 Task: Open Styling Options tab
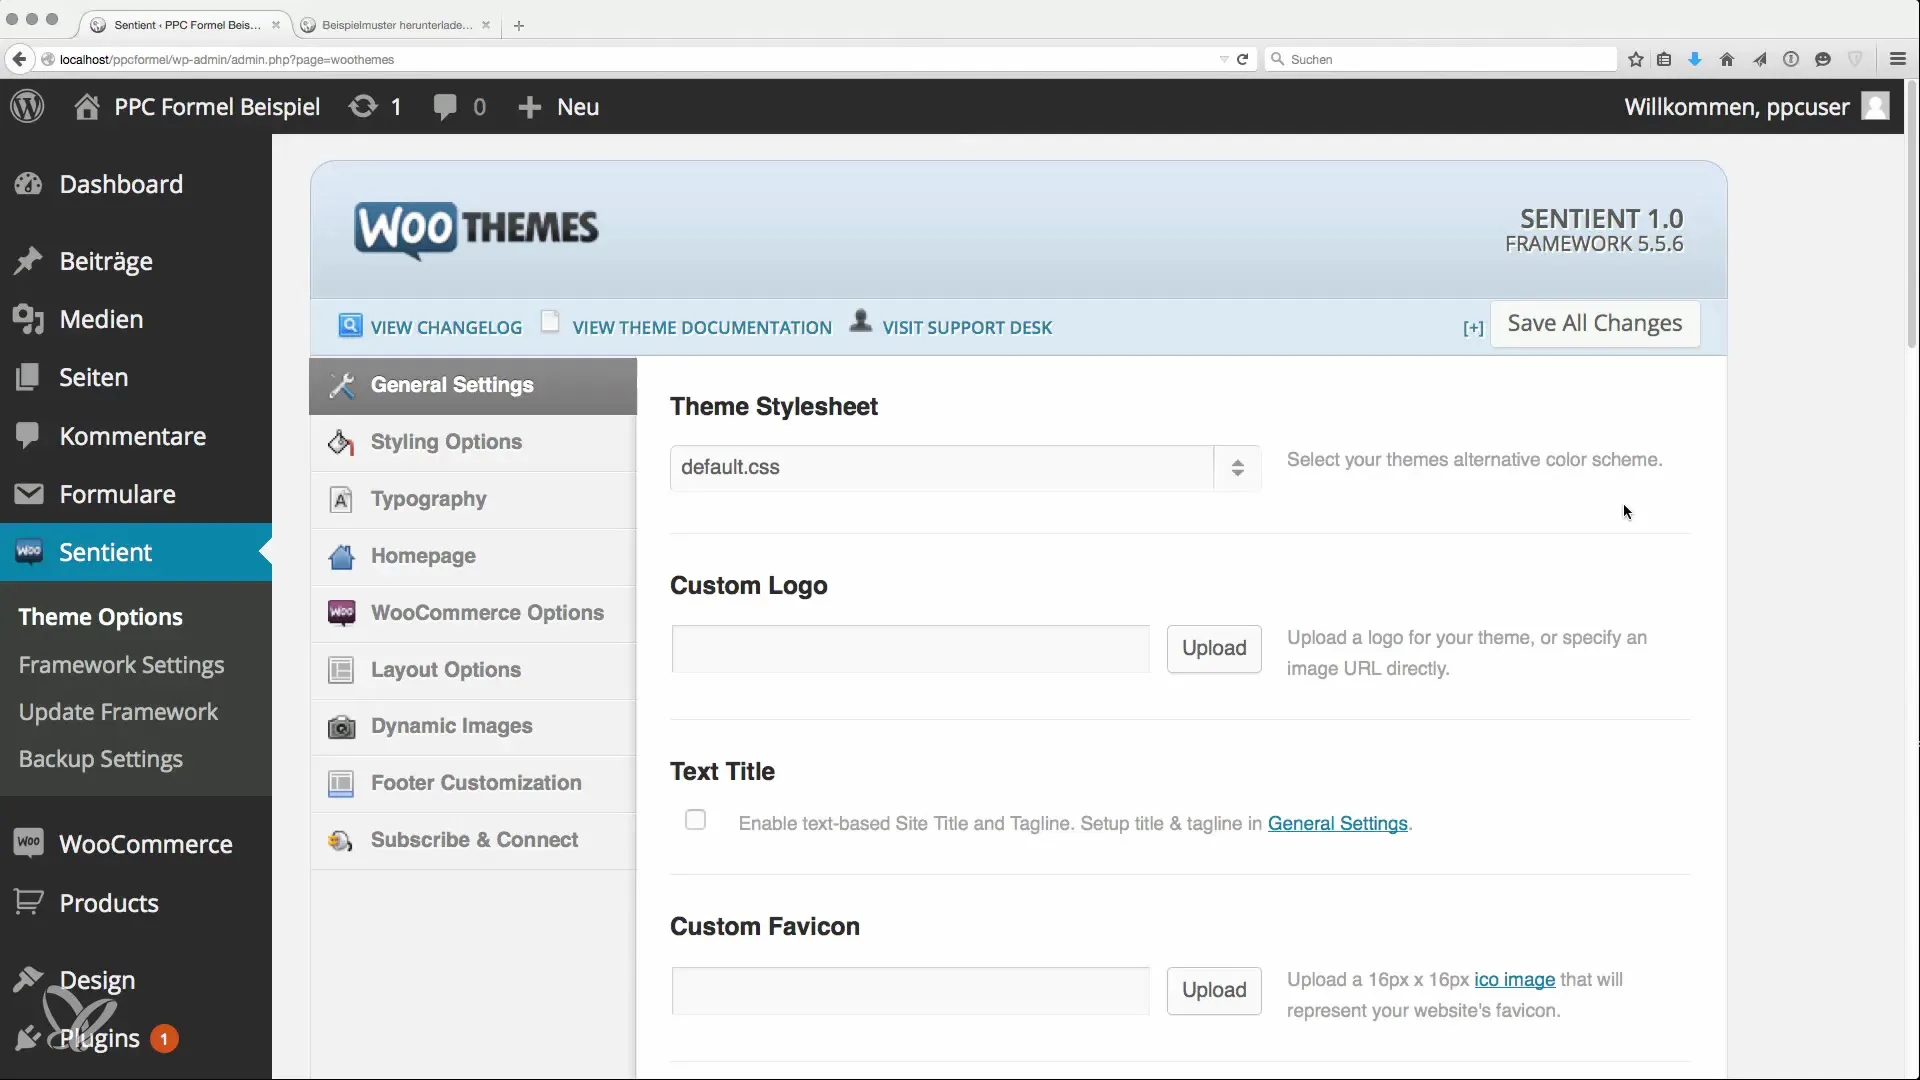(473, 442)
